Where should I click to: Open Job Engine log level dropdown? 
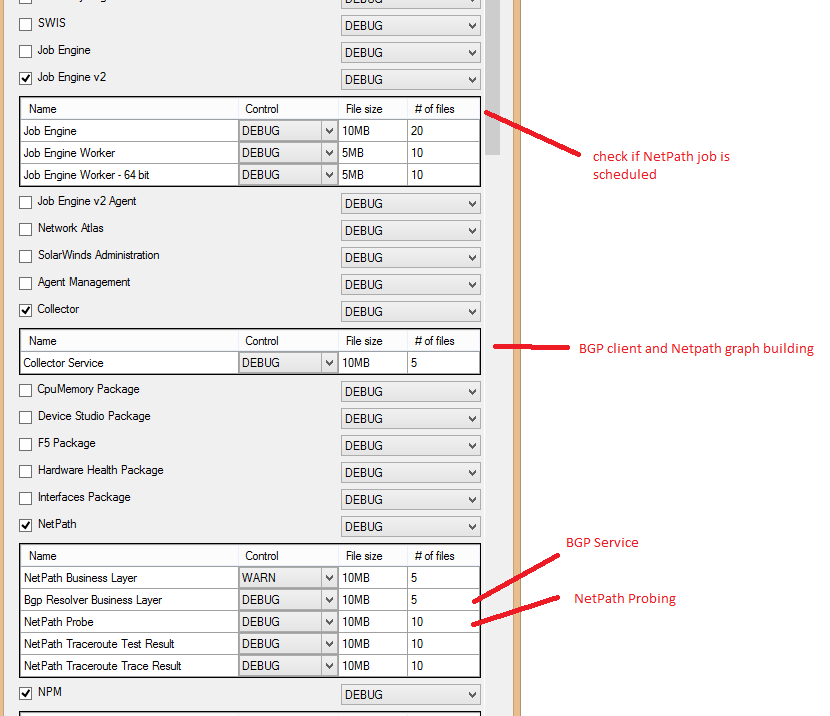tap(411, 52)
